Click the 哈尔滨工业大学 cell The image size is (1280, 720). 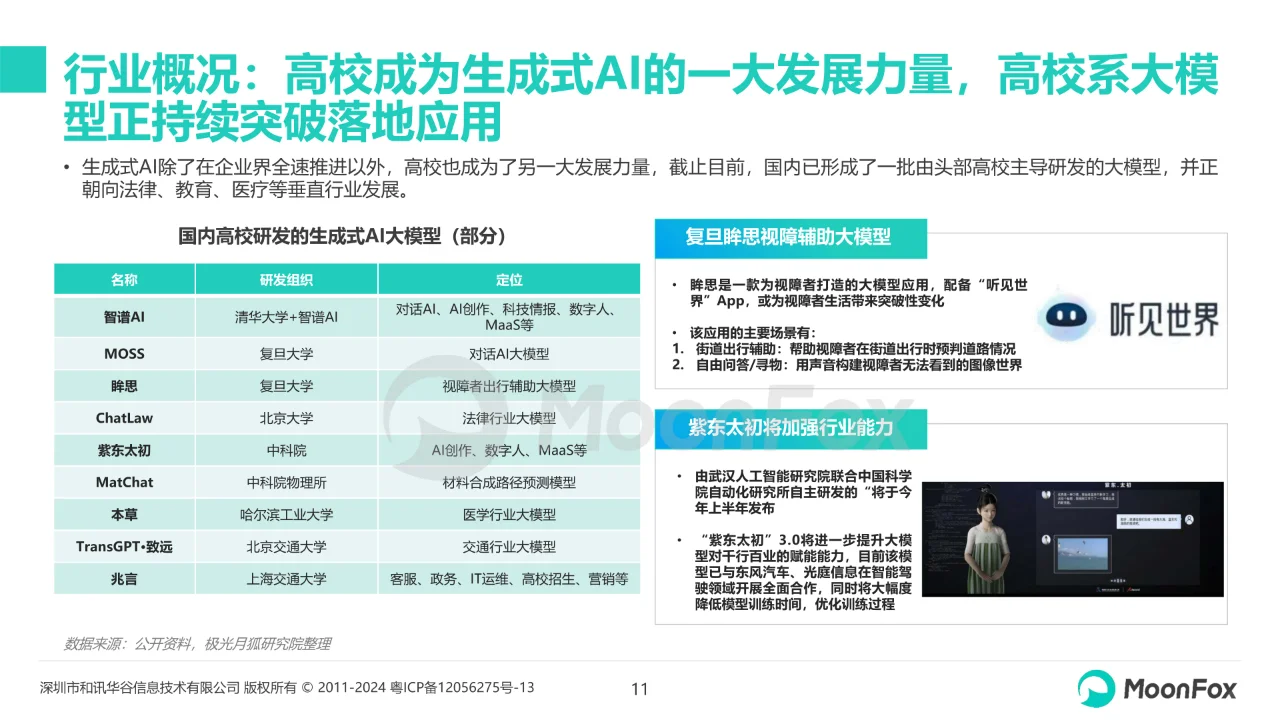(286, 515)
